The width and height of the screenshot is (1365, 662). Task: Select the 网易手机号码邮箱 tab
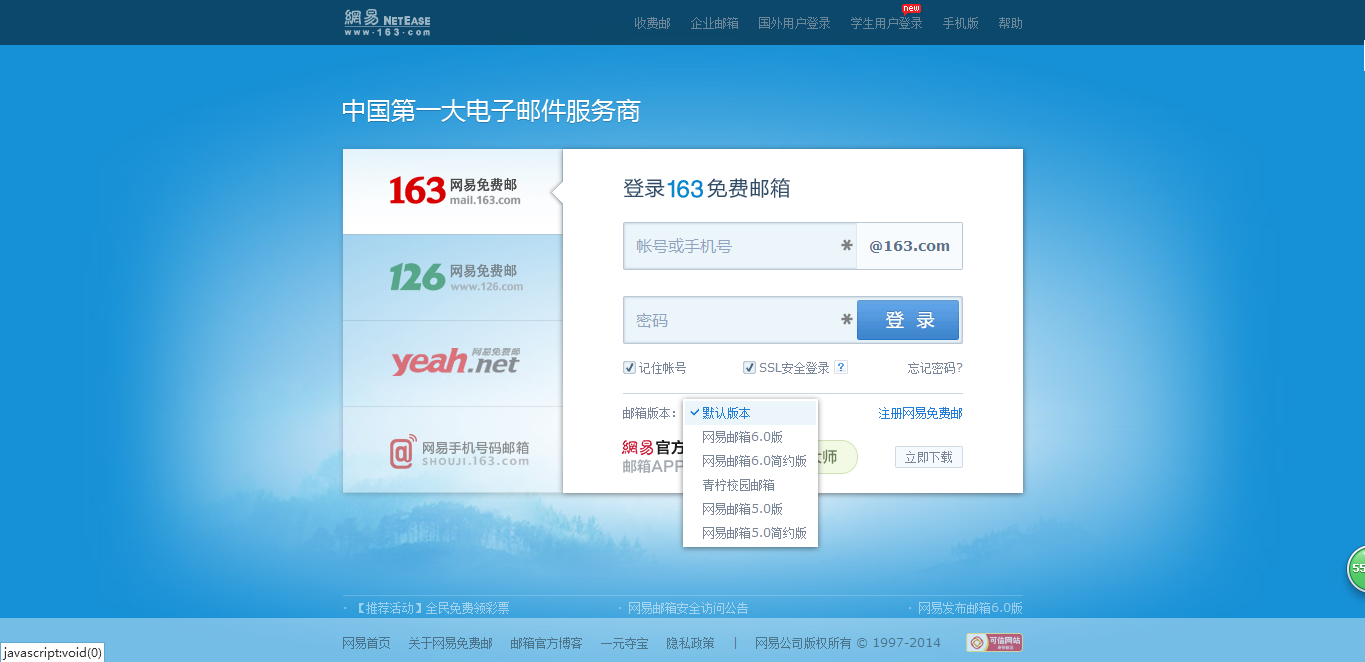click(x=453, y=450)
